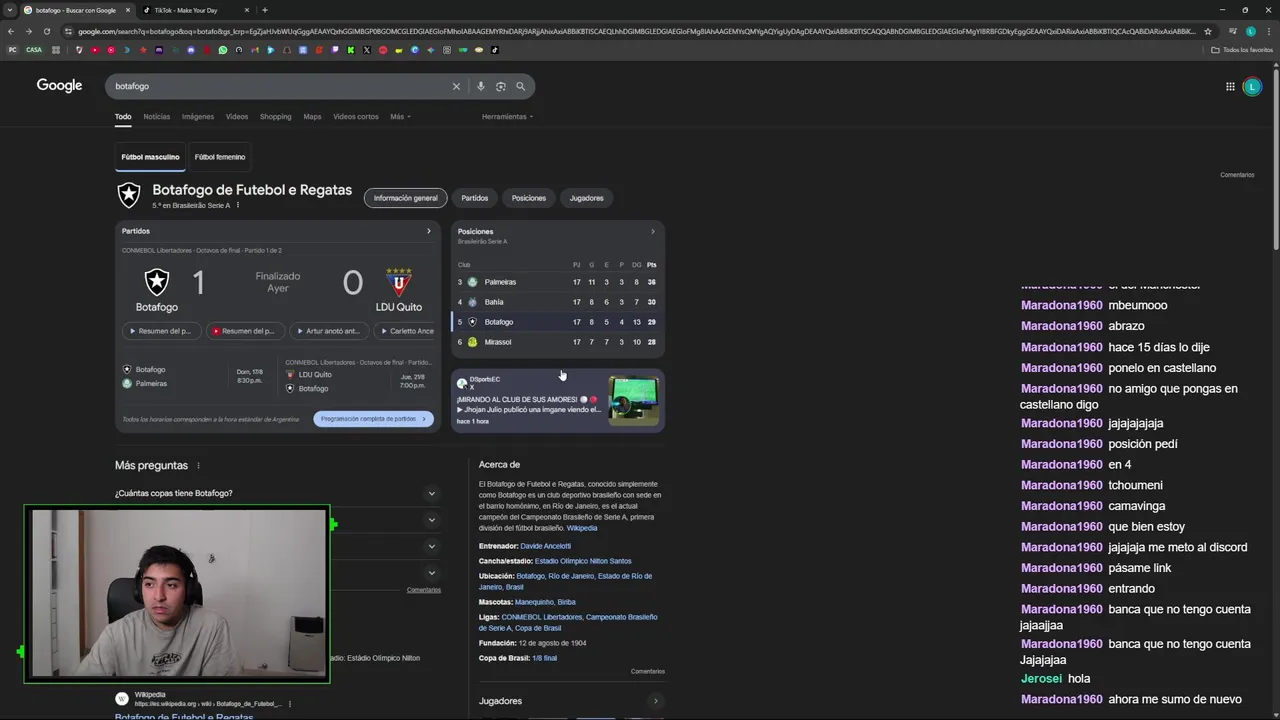Open the TikTok bookmark icon in bookmarks bar
This screenshot has height=720, width=1280.
point(495,50)
